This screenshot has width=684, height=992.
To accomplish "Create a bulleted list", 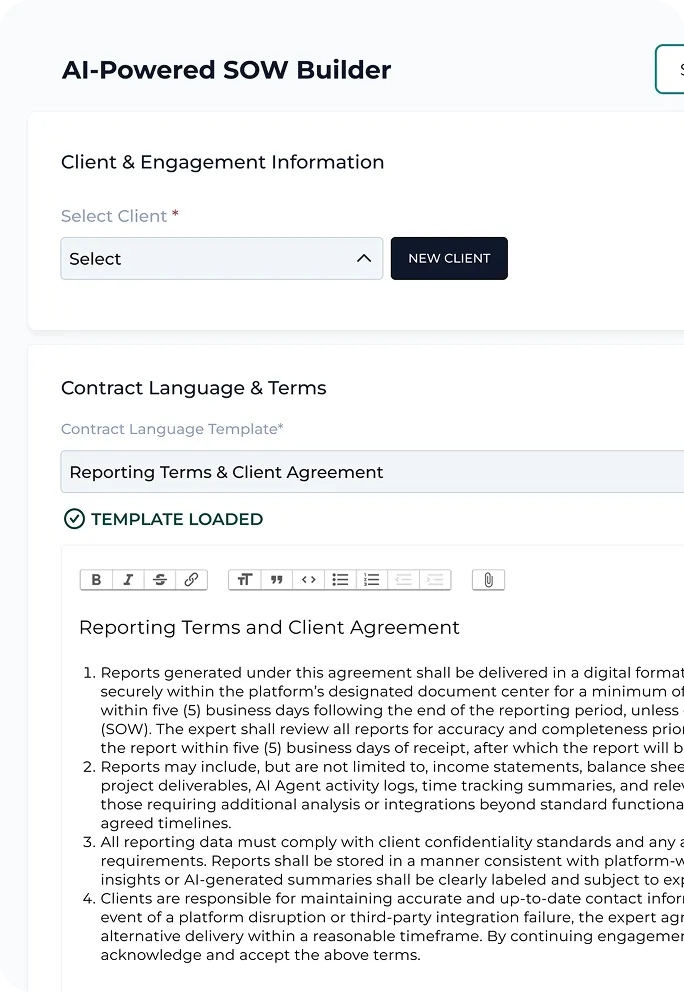I will (x=340, y=580).
